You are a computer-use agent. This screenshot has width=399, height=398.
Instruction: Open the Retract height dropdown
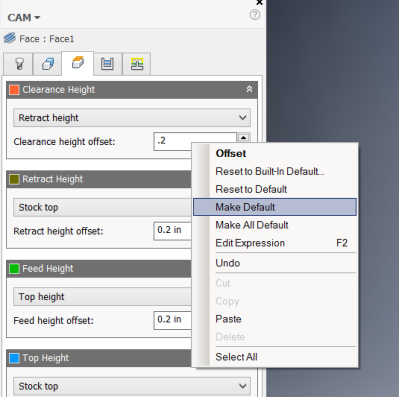pyautogui.click(x=132, y=118)
